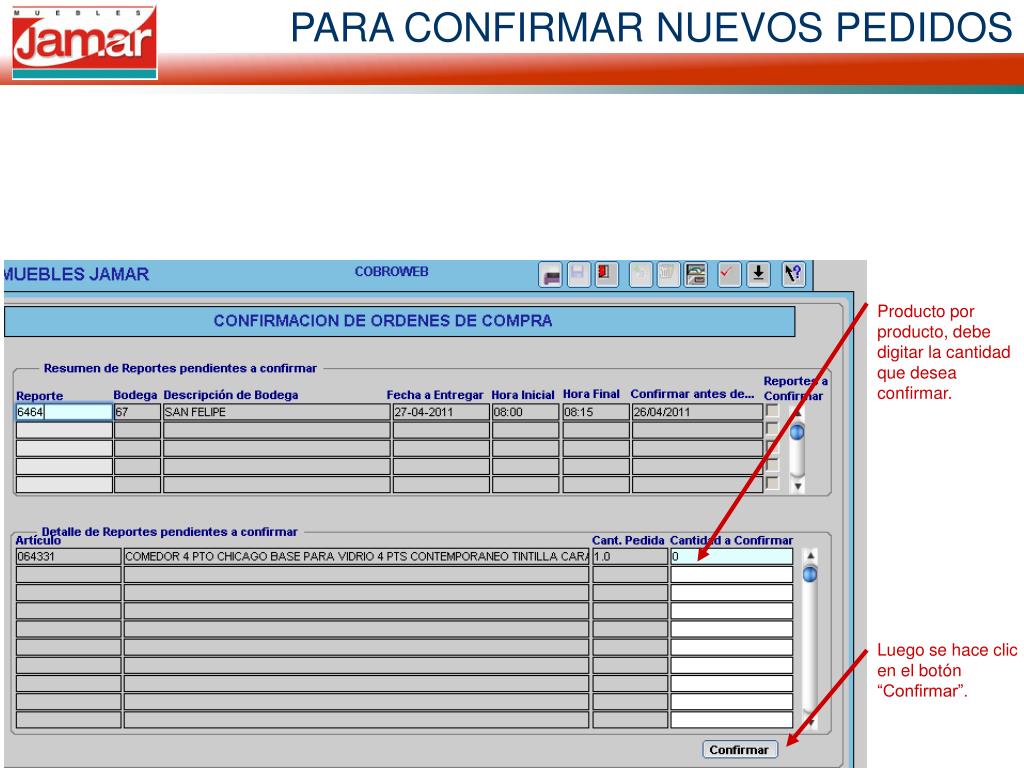Click the second-row Cantidad a Confirmar empty field
This screenshot has width=1024, height=768.
click(731, 575)
